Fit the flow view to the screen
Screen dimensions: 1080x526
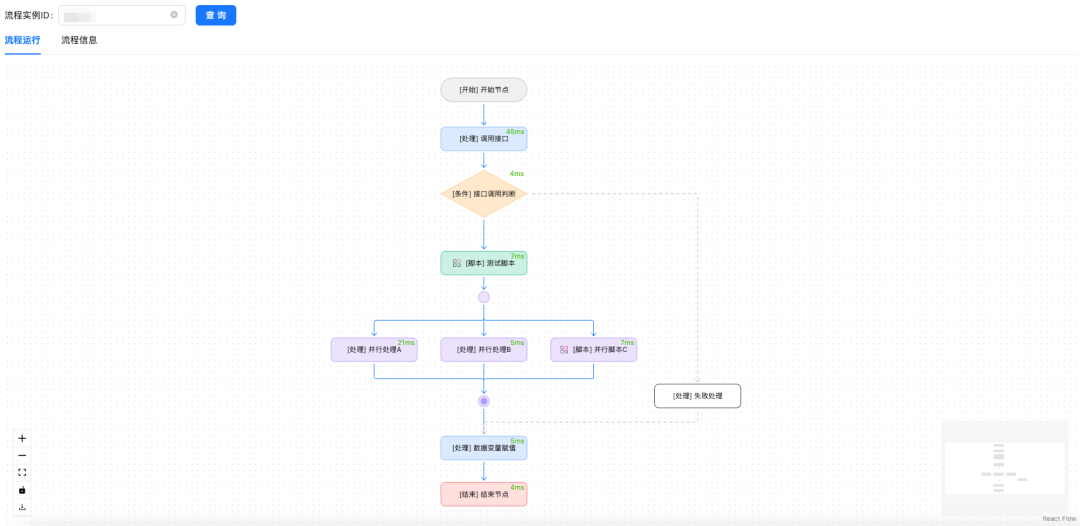(22, 472)
